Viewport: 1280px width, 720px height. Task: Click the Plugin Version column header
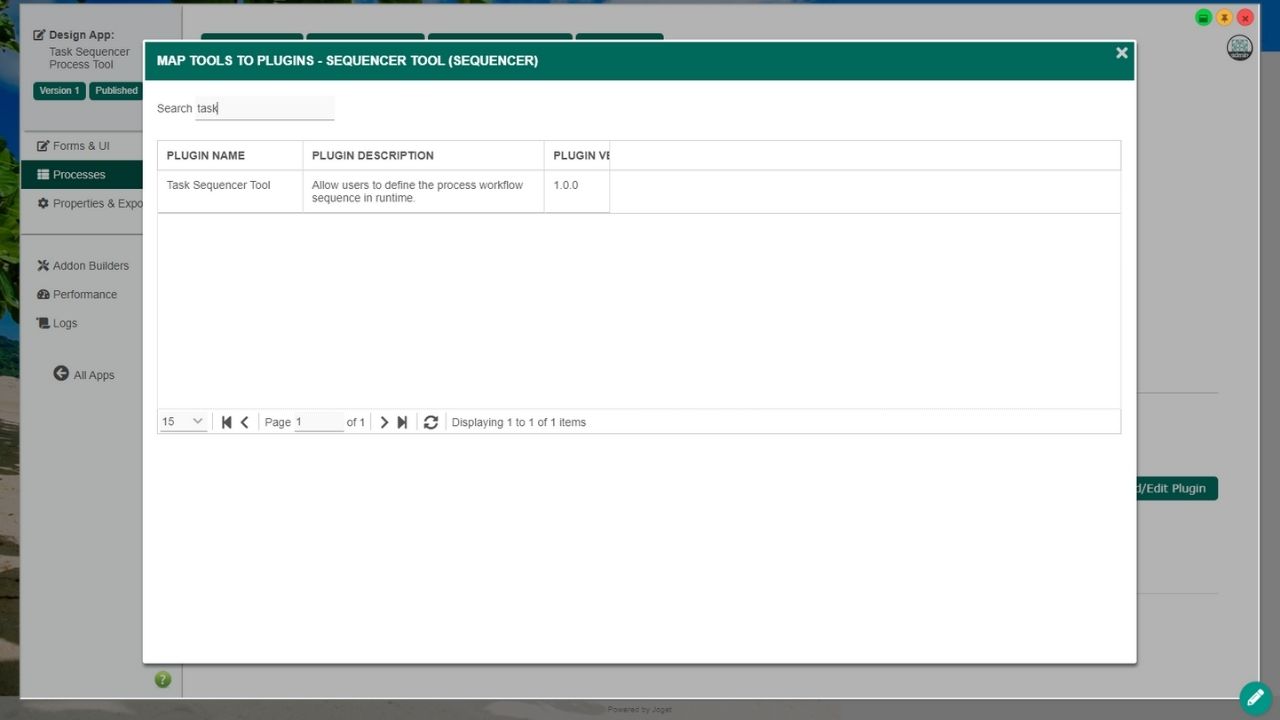click(580, 156)
